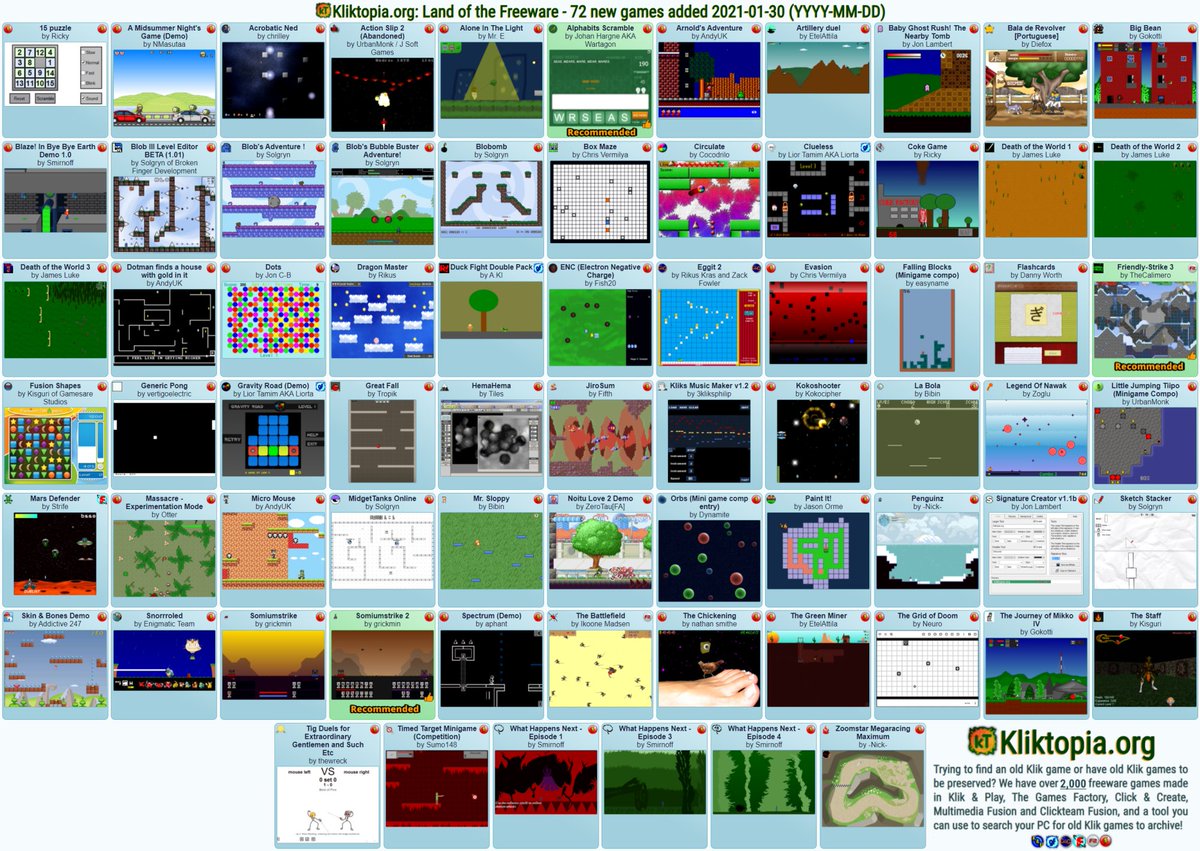1200x851 pixels.
Task: Open the Penguinz game screenshot
Action: tap(927, 550)
